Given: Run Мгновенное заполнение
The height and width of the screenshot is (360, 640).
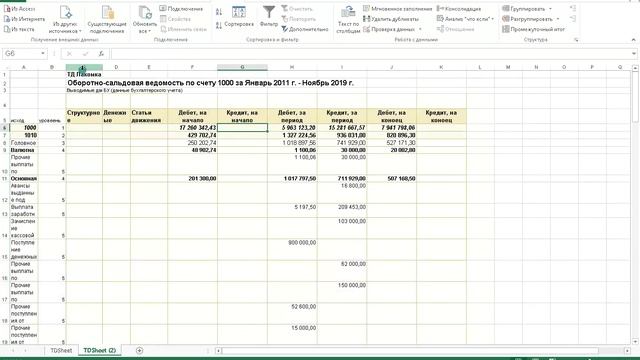Looking at the screenshot, I should [x=397, y=9].
